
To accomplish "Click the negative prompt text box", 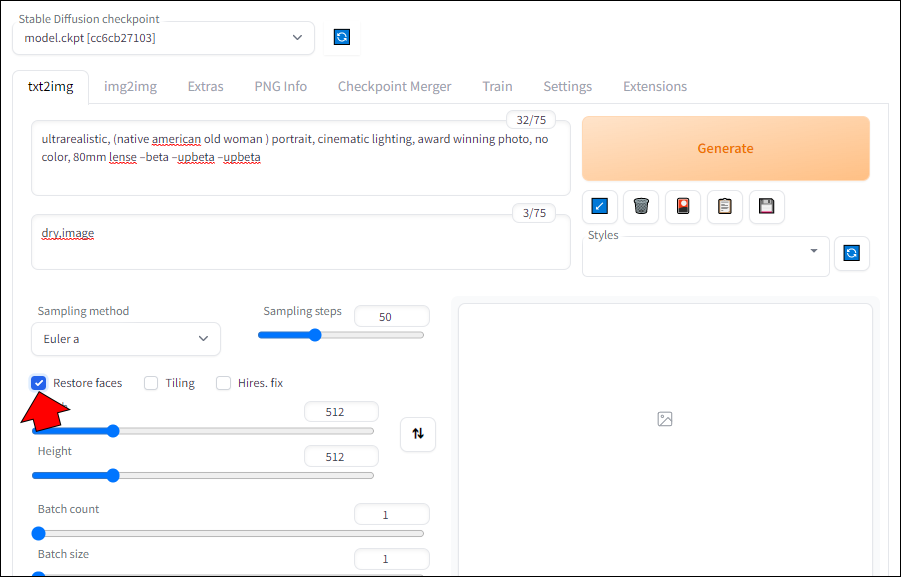I will pyautogui.click(x=300, y=243).
